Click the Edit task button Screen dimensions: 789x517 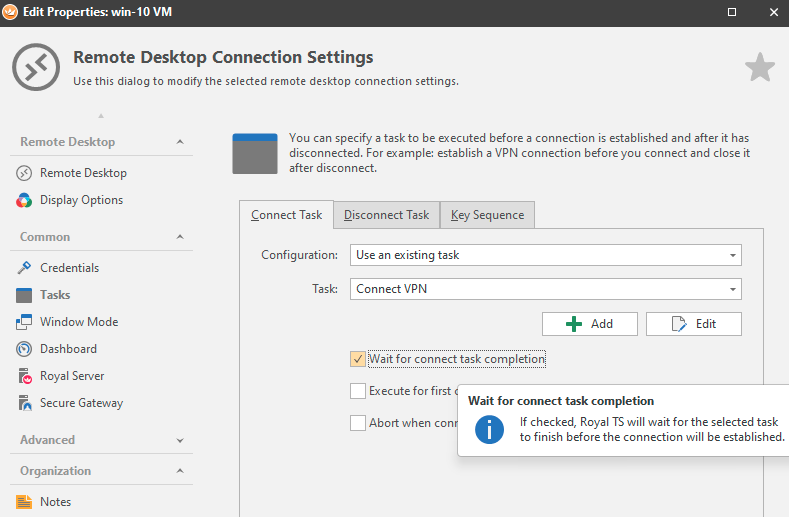pyautogui.click(x=694, y=324)
